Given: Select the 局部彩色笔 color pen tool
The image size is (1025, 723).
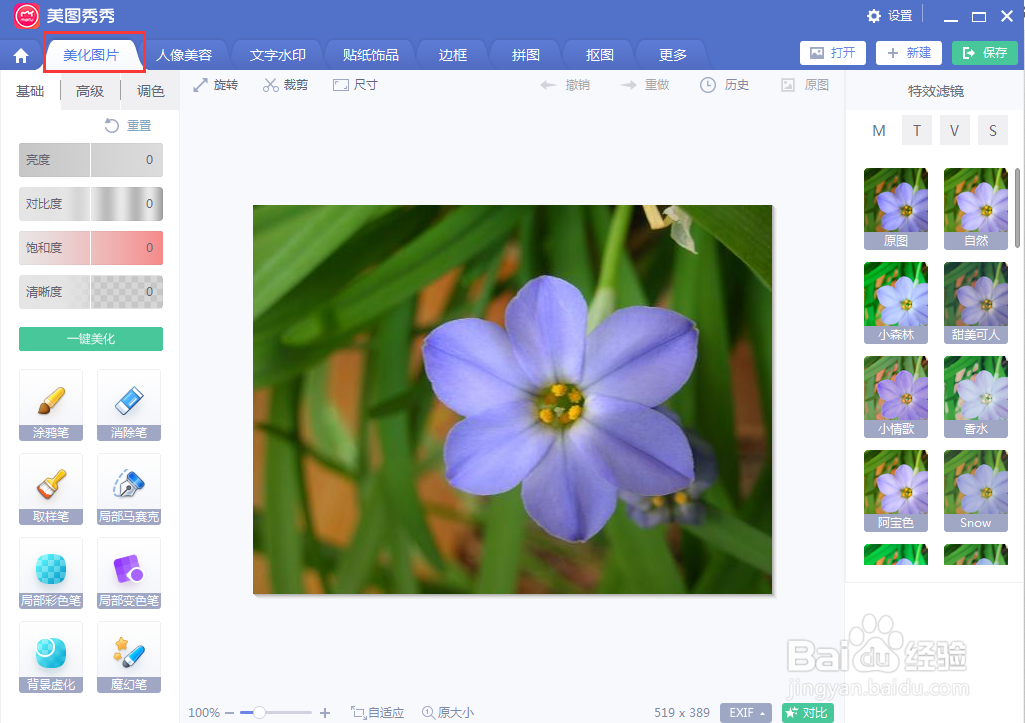Looking at the screenshot, I should pos(50,573).
